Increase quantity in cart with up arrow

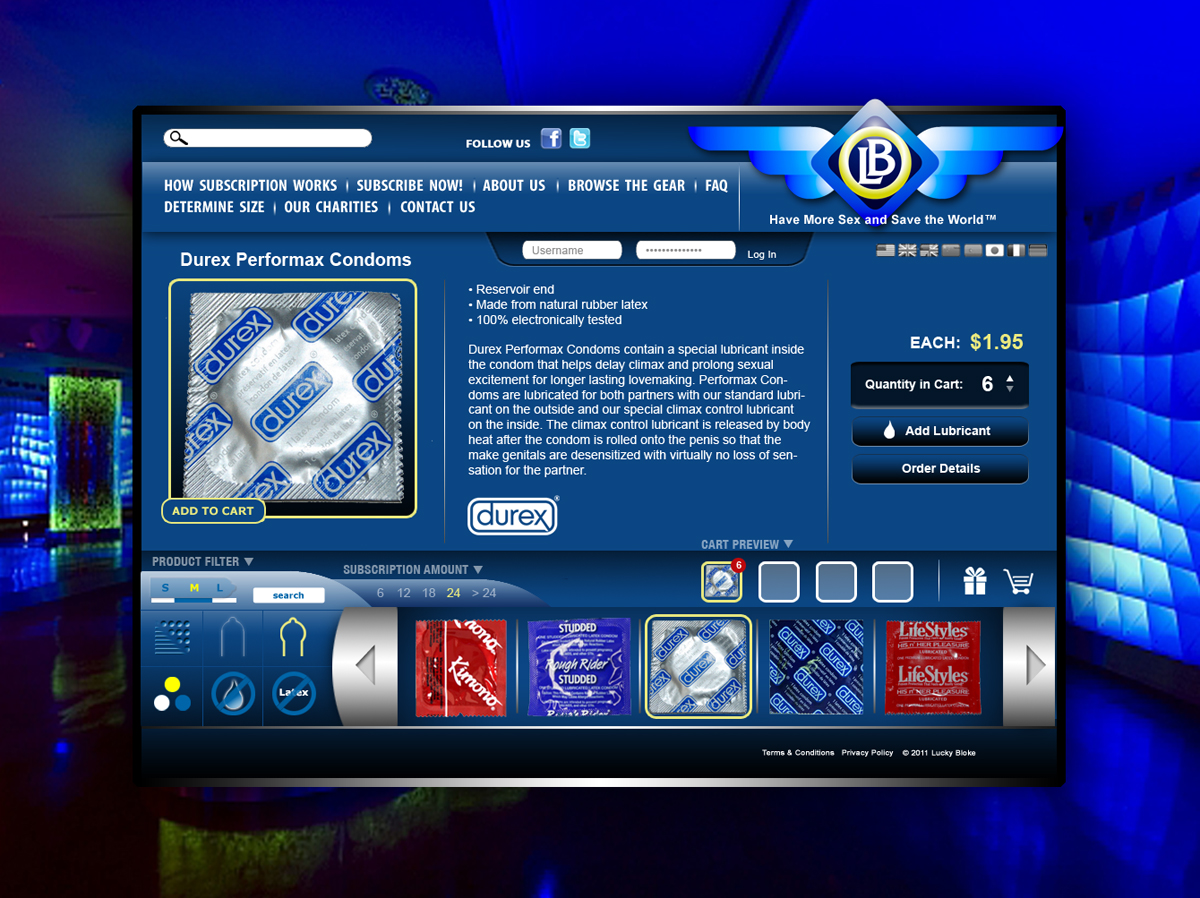(x=1010, y=378)
